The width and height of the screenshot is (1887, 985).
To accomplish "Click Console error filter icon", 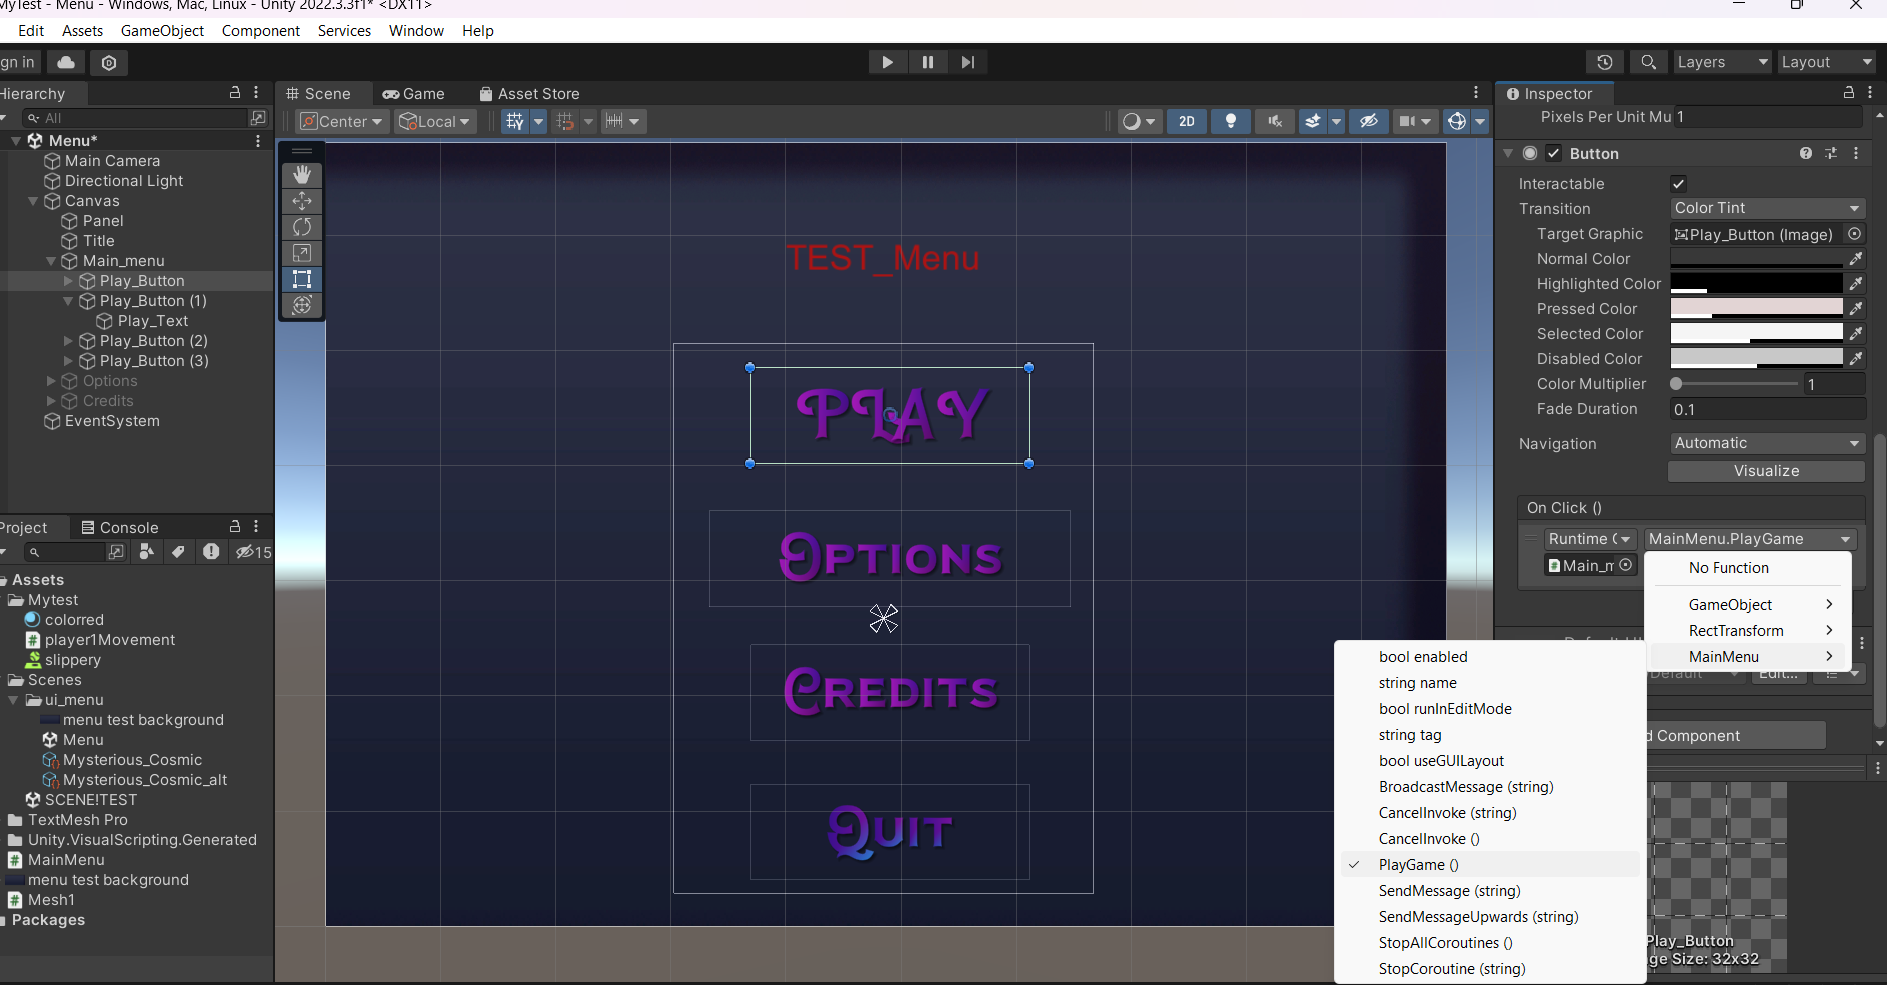I will point(211,552).
